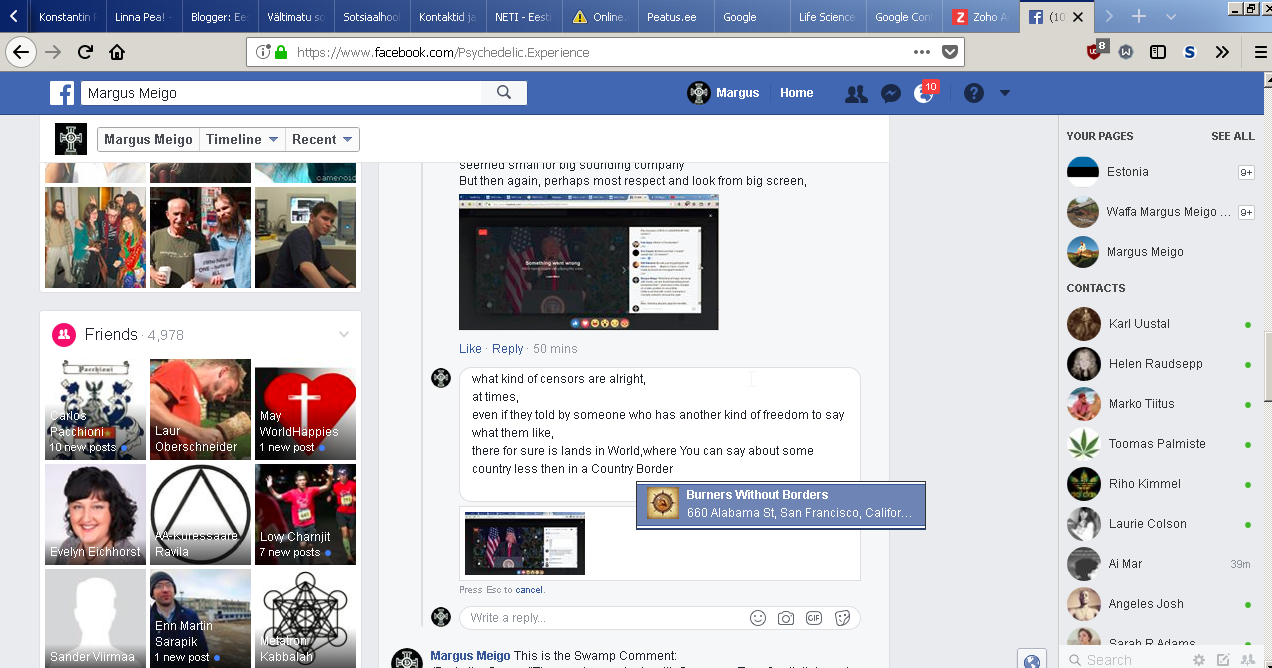This screenshot has height=668, width=1272.
Task: Cancel comment editing
Action: coord(529,590)
